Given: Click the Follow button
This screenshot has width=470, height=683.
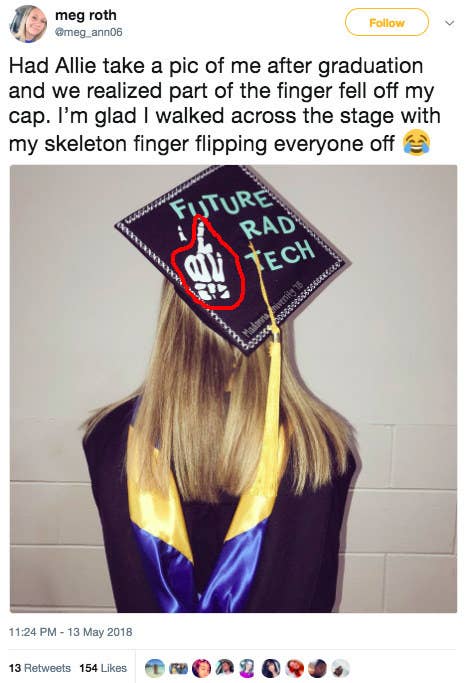Looking at the screenshot, I should (387, 22).
